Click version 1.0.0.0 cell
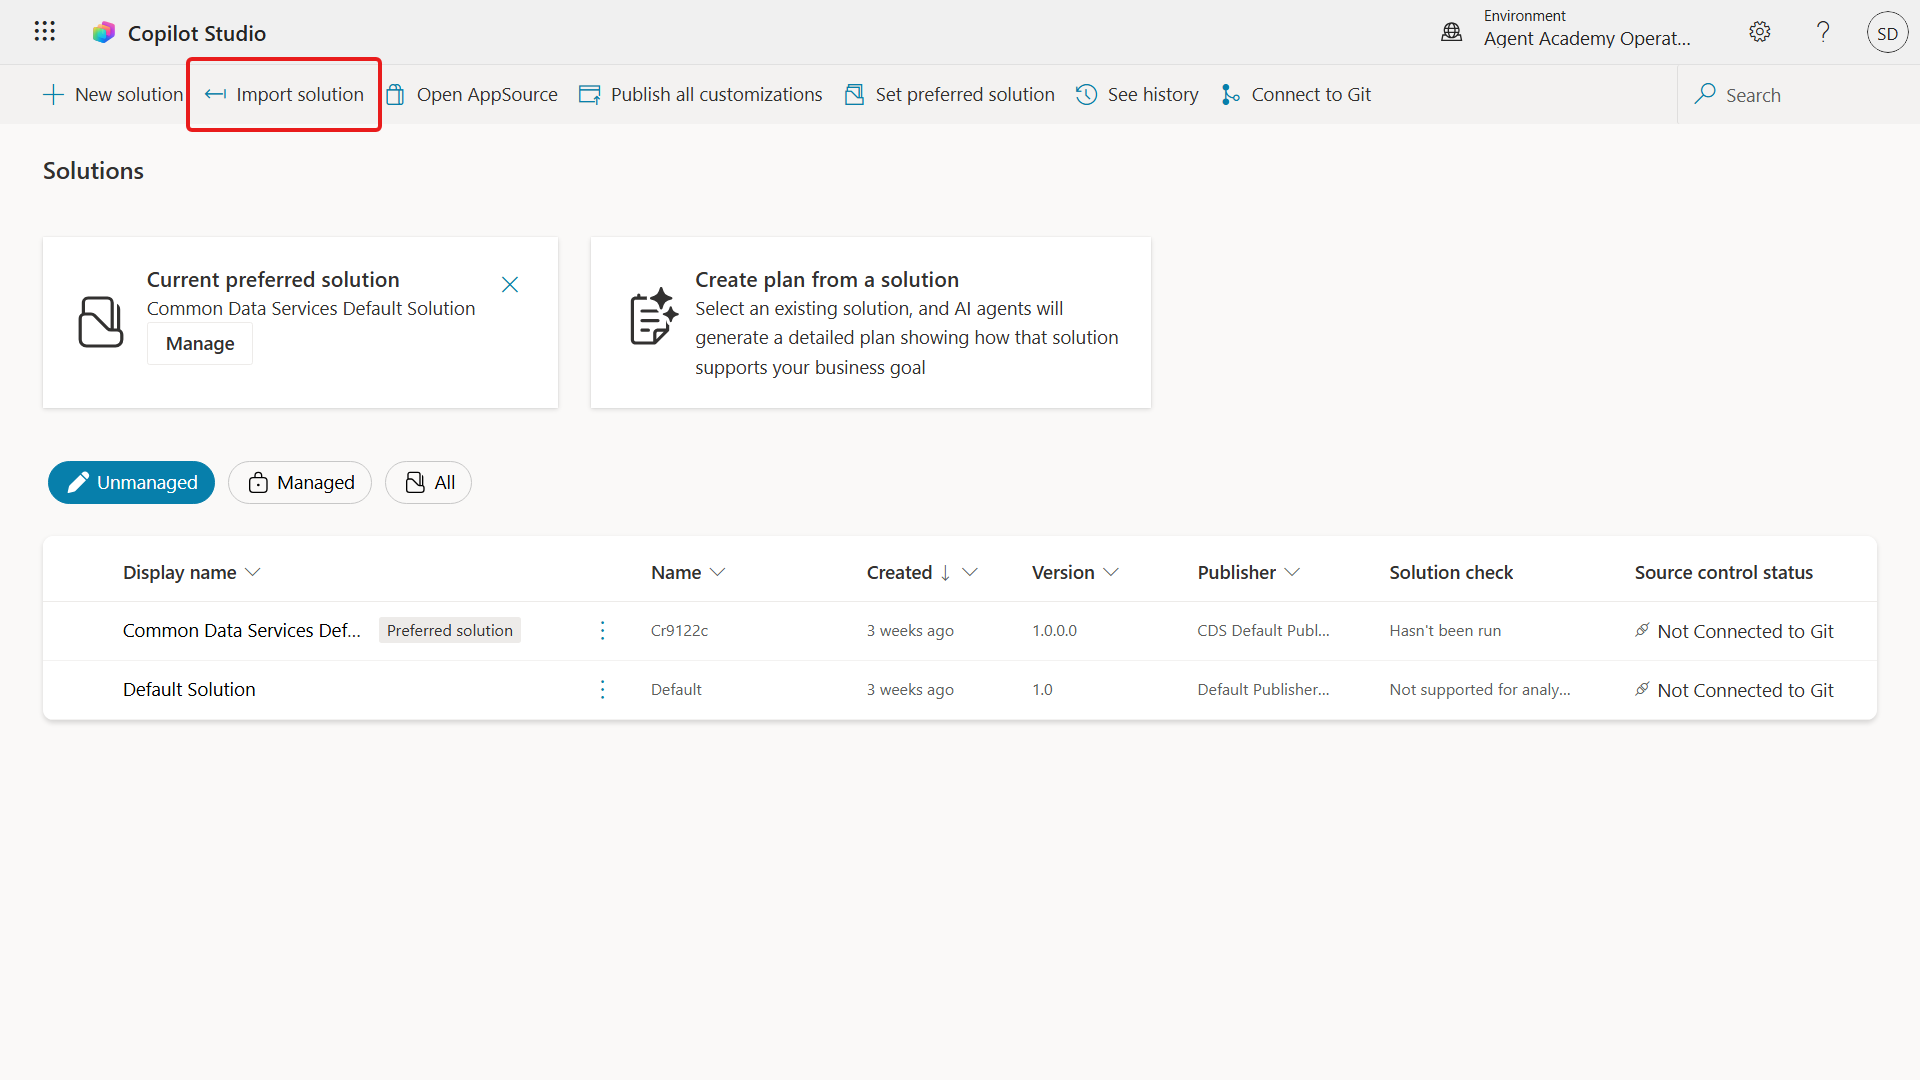The height and width of the screenshot is (1080, 1920). click(1055, 630)
